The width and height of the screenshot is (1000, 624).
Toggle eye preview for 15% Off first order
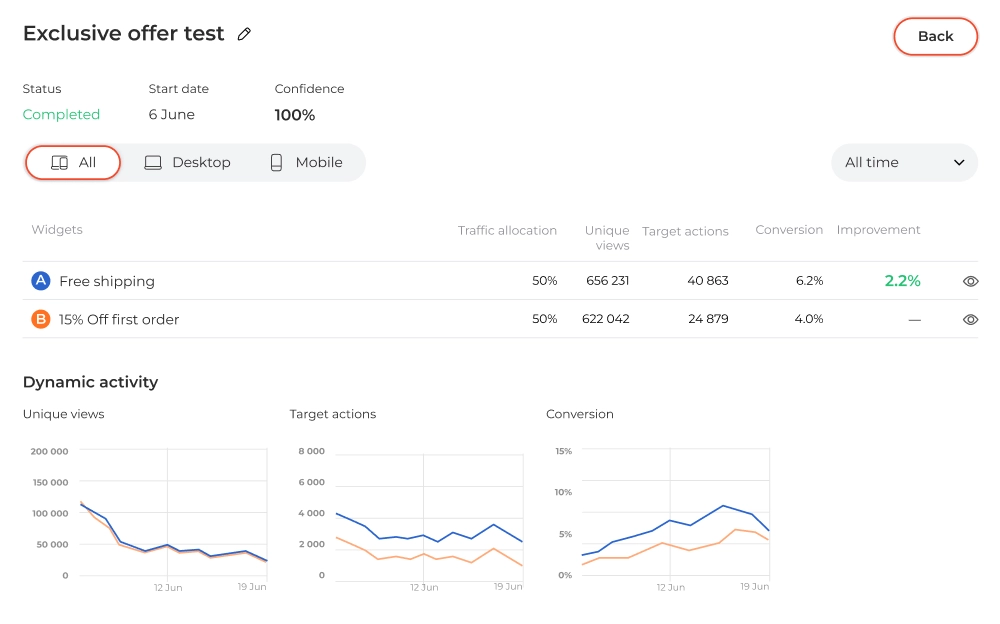pyautogui.click(x=970, y=320)
